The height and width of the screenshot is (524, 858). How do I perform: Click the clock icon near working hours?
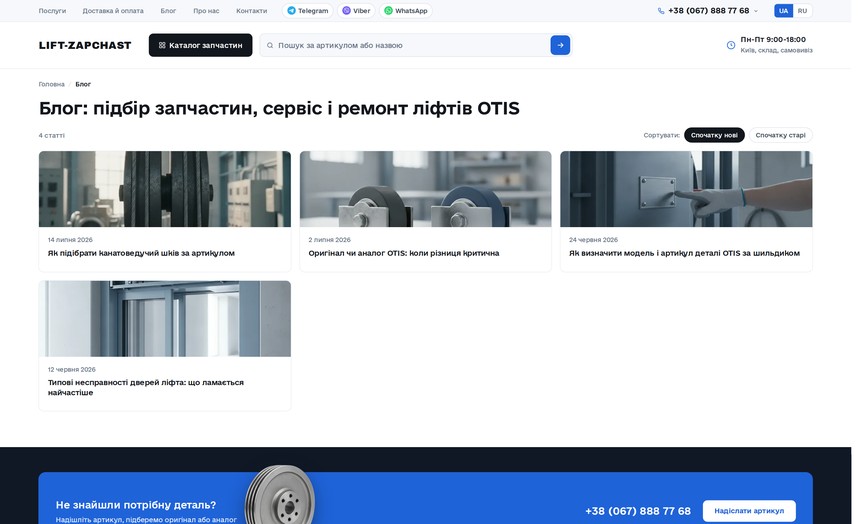[731, 45]
